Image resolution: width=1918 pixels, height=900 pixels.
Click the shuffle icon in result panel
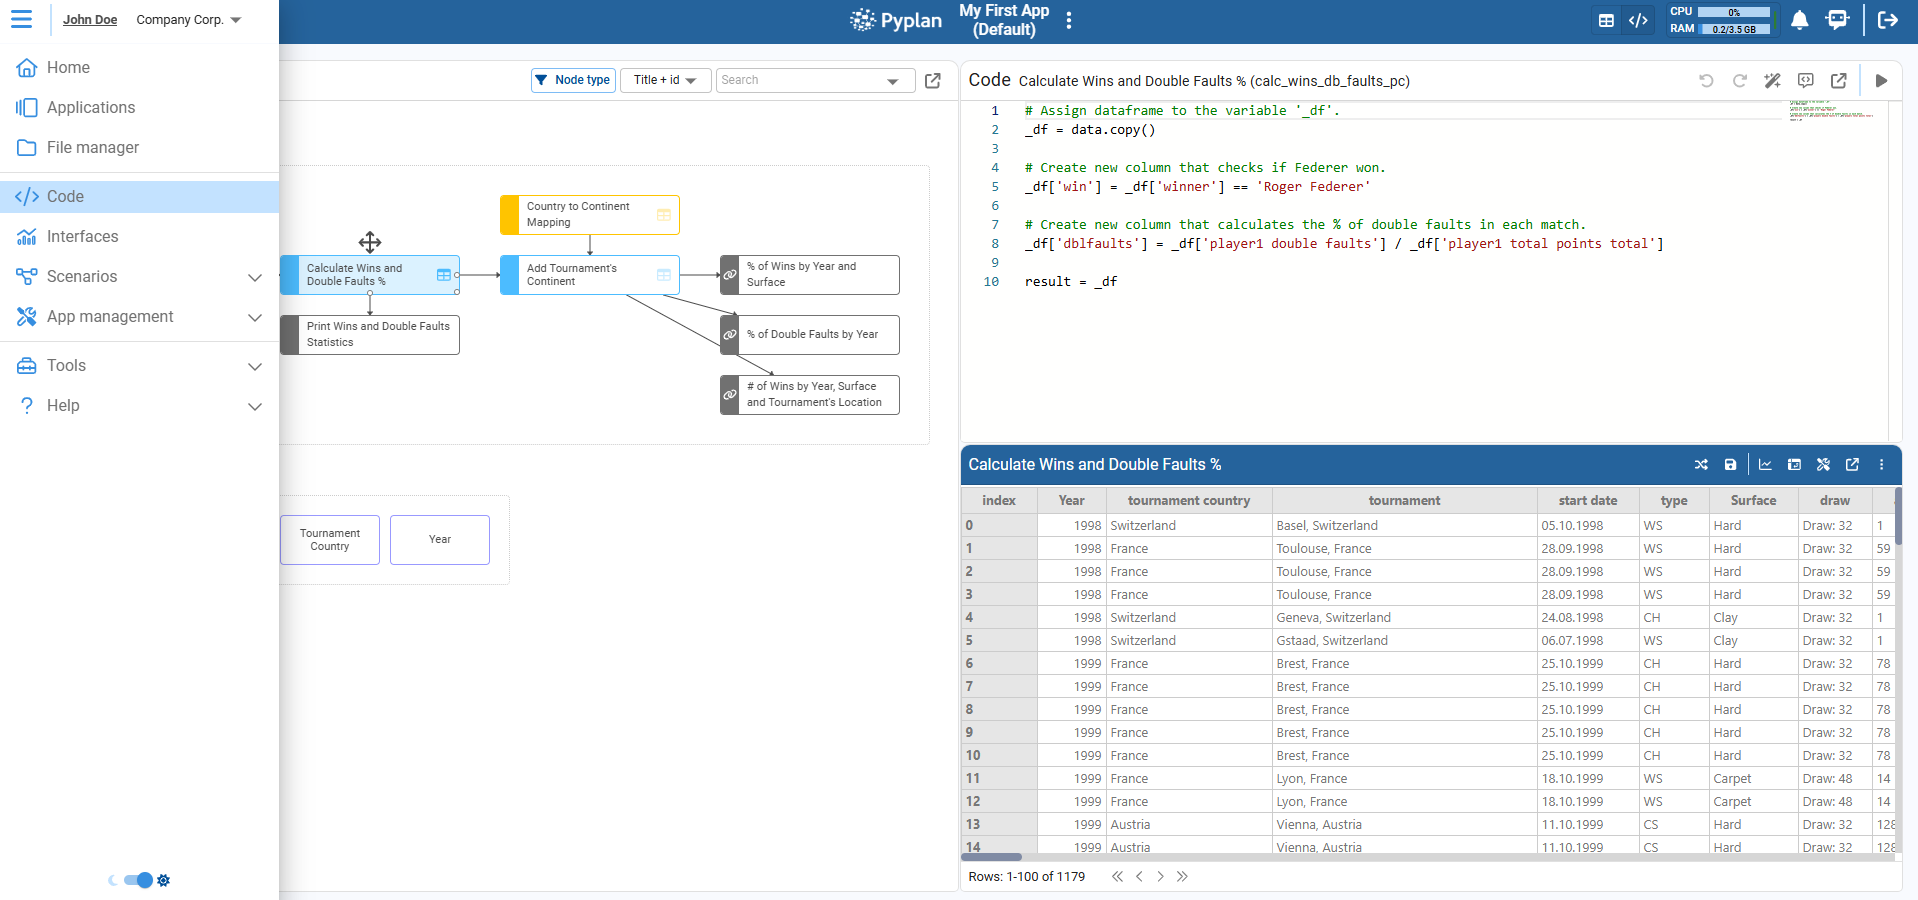(1701, 465)
